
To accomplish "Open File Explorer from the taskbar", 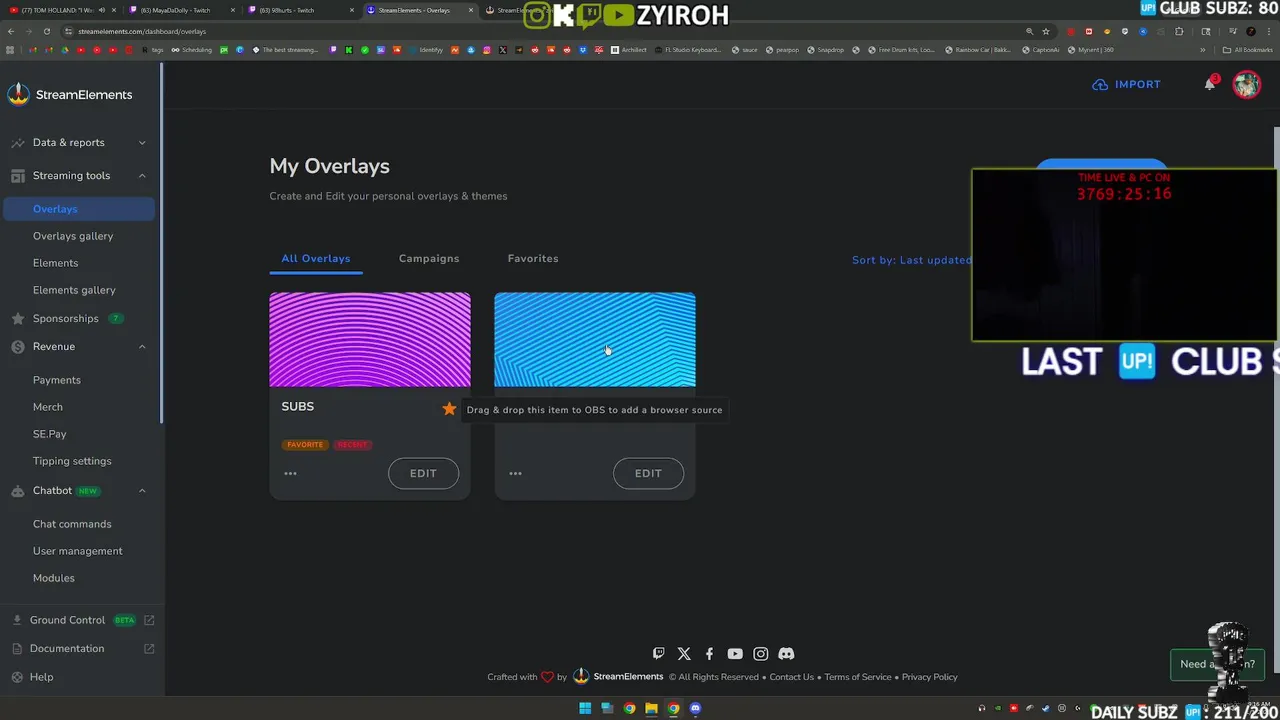I will tap(651, 709).
